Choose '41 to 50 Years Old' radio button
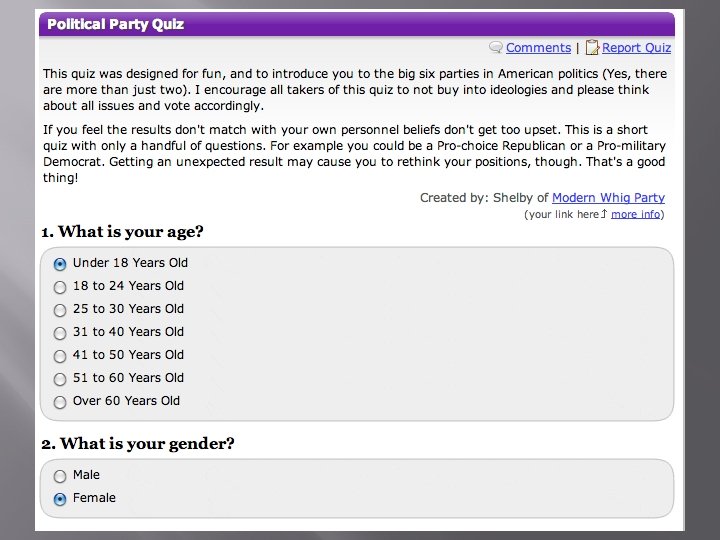The height and width of the screenshot is (540, 720). pos(60,356)
